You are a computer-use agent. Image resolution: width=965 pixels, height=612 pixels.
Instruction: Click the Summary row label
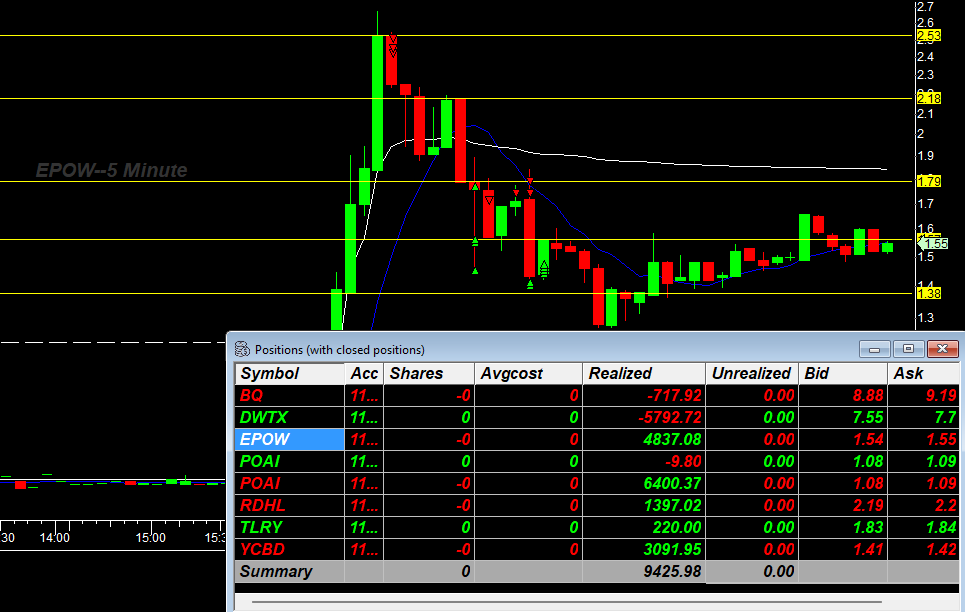tap(276, 571)
